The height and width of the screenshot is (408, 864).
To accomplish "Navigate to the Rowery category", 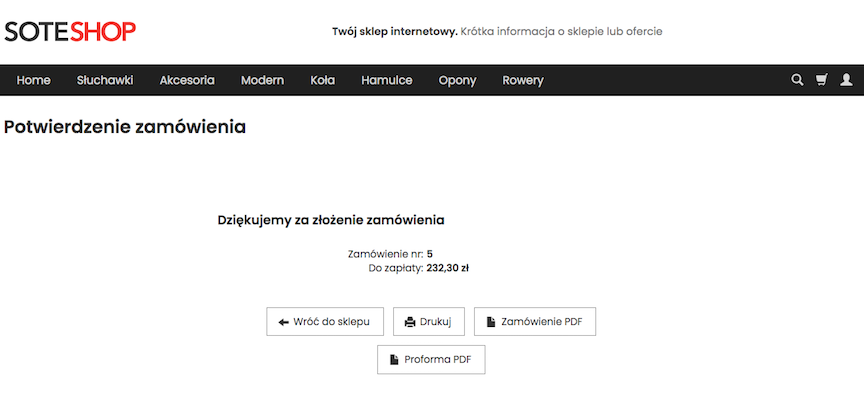I will [523, 80].
